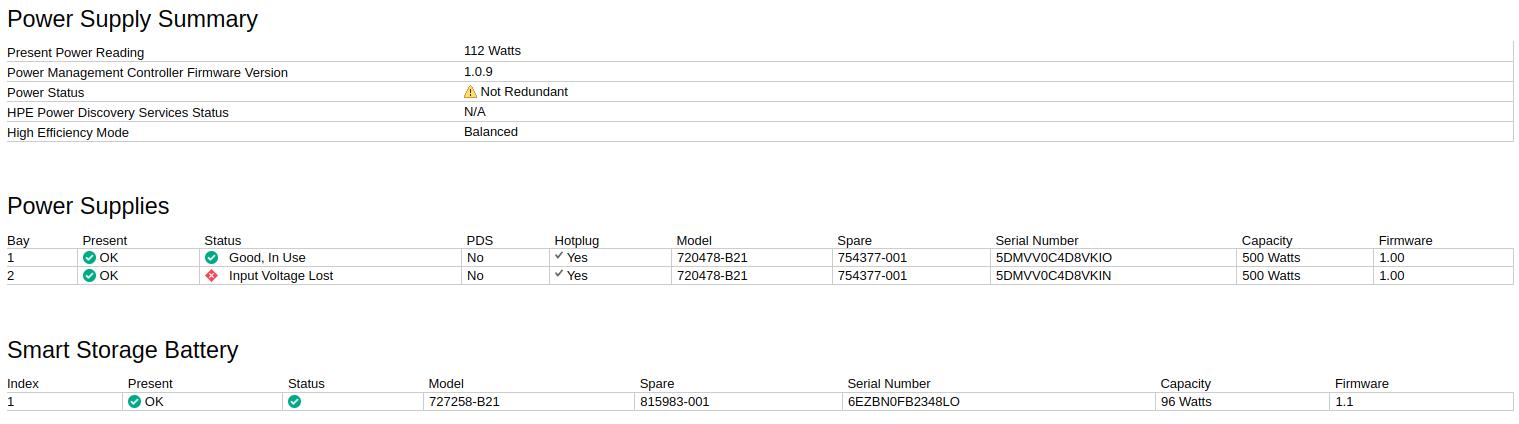Click the Good, In Use green status icon

click(211, 258)
